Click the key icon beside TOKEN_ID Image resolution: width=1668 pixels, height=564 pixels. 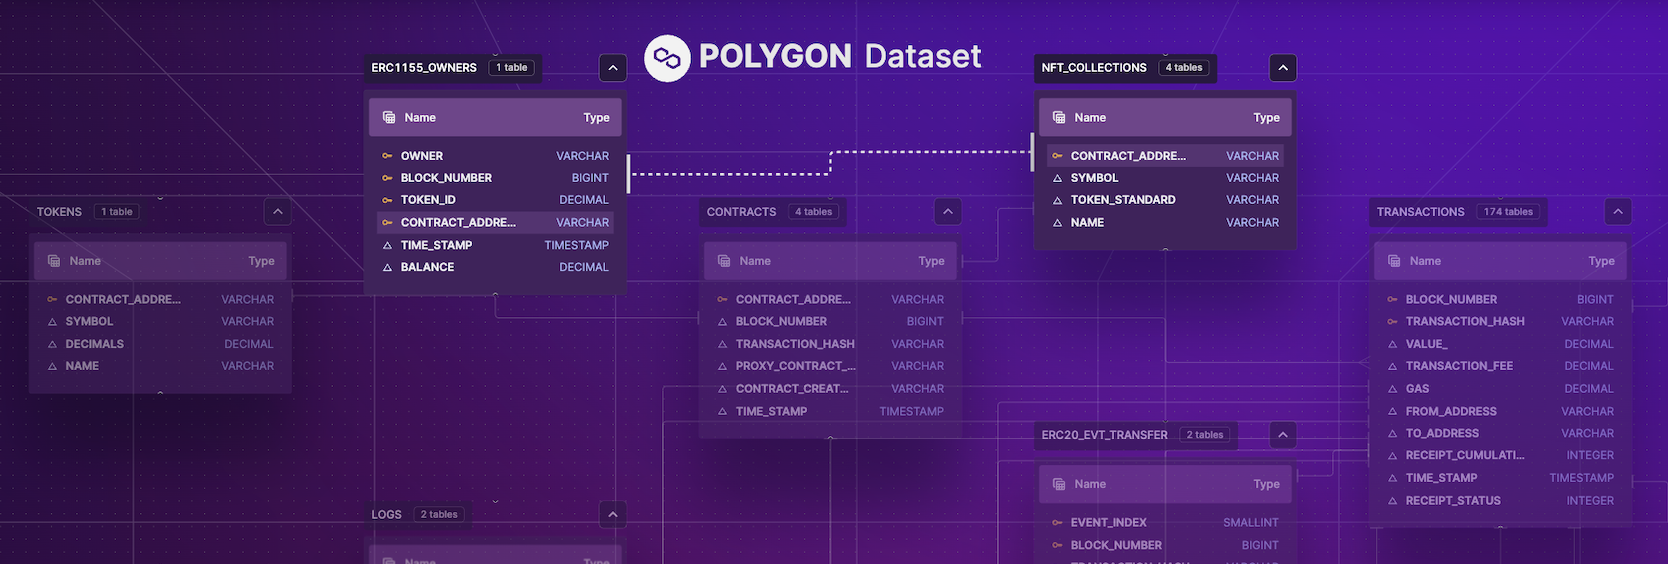(387, 200)
